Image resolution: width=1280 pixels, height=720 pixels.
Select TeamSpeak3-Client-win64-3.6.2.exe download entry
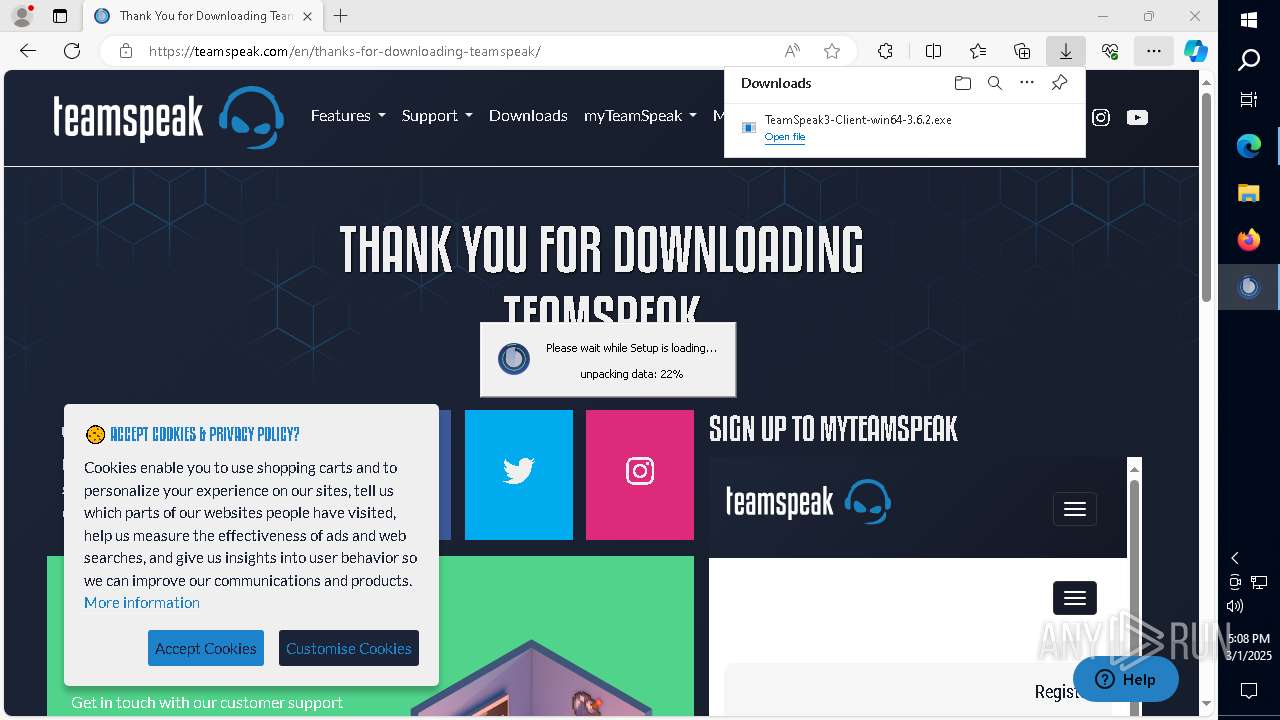click(905, 128)
